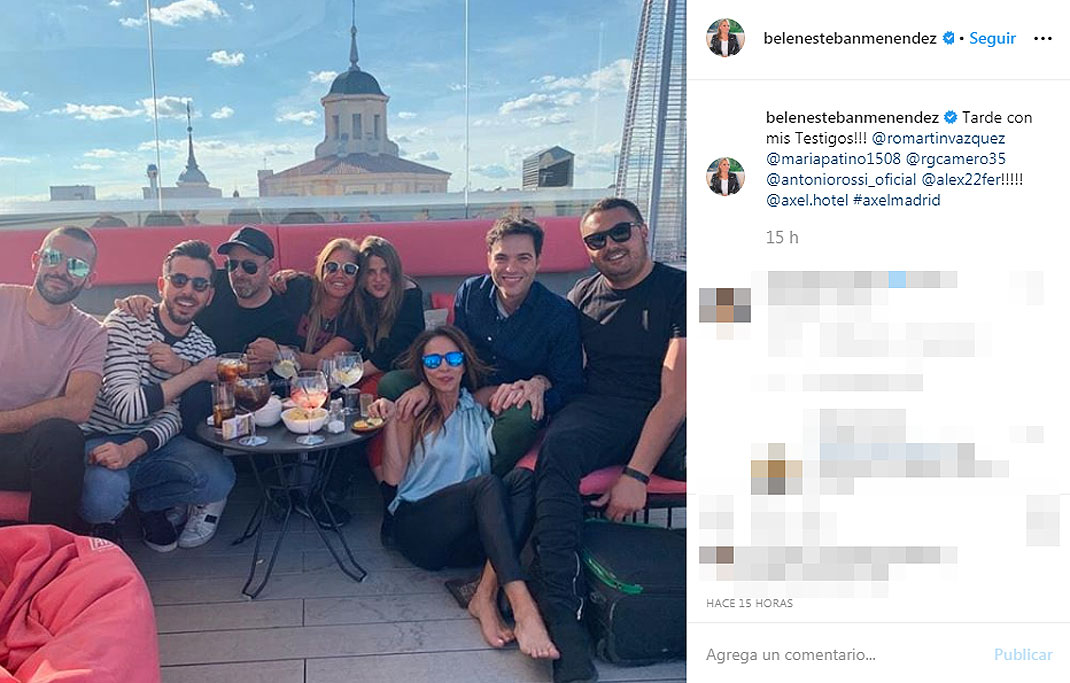1070x683 pixels.
Task: Open the @antoniorossi_oficial mention
Action: 841,179
